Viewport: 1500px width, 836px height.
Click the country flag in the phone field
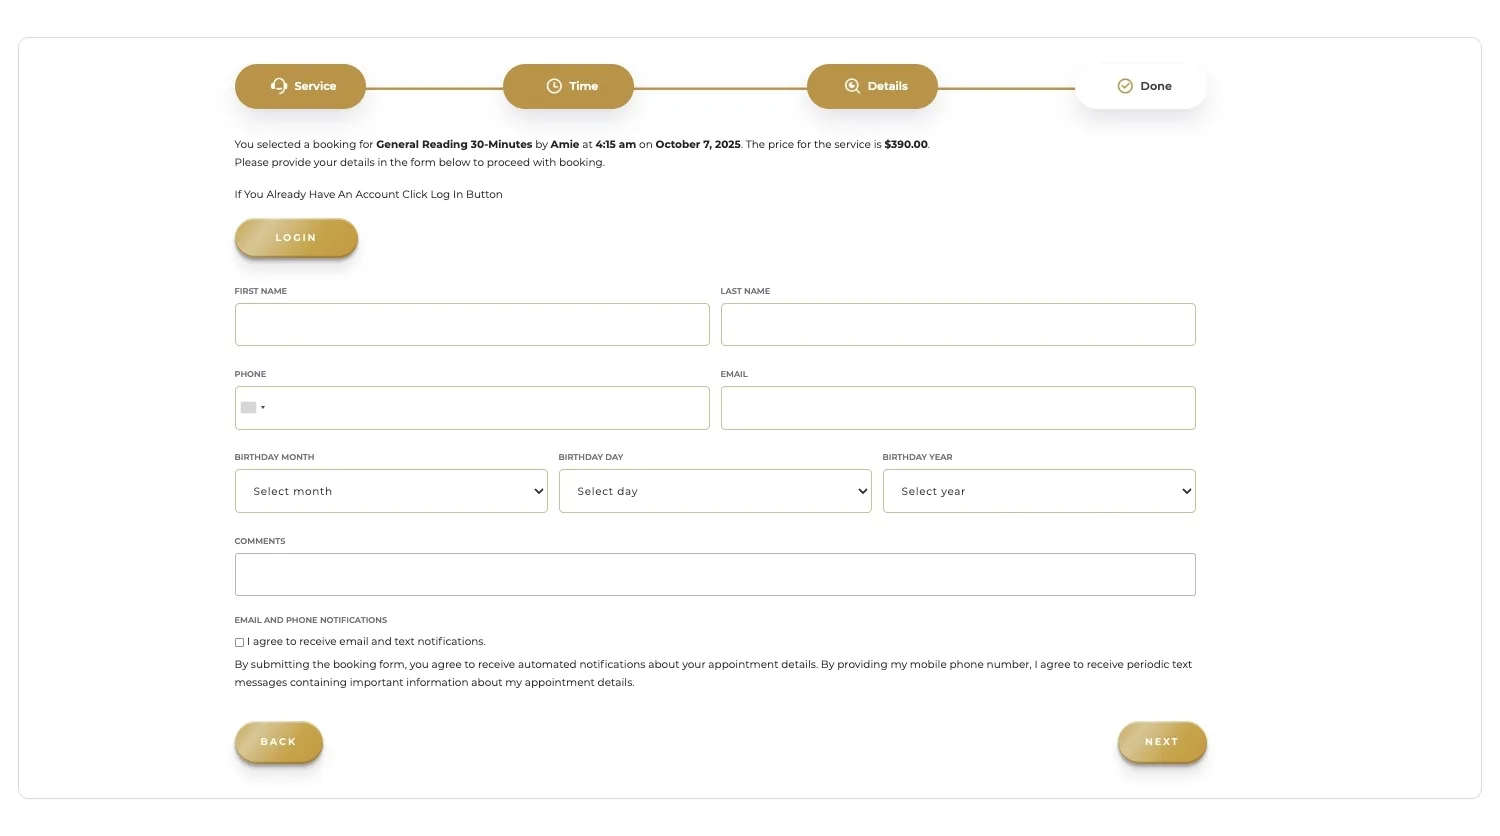247,407
